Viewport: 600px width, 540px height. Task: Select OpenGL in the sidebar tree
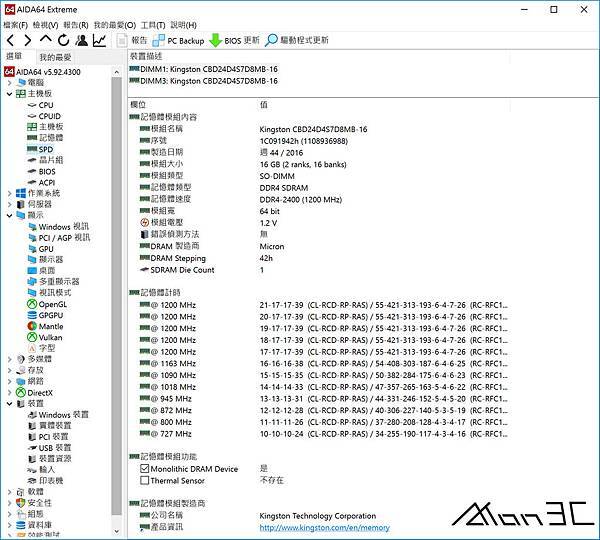point(47,304)
